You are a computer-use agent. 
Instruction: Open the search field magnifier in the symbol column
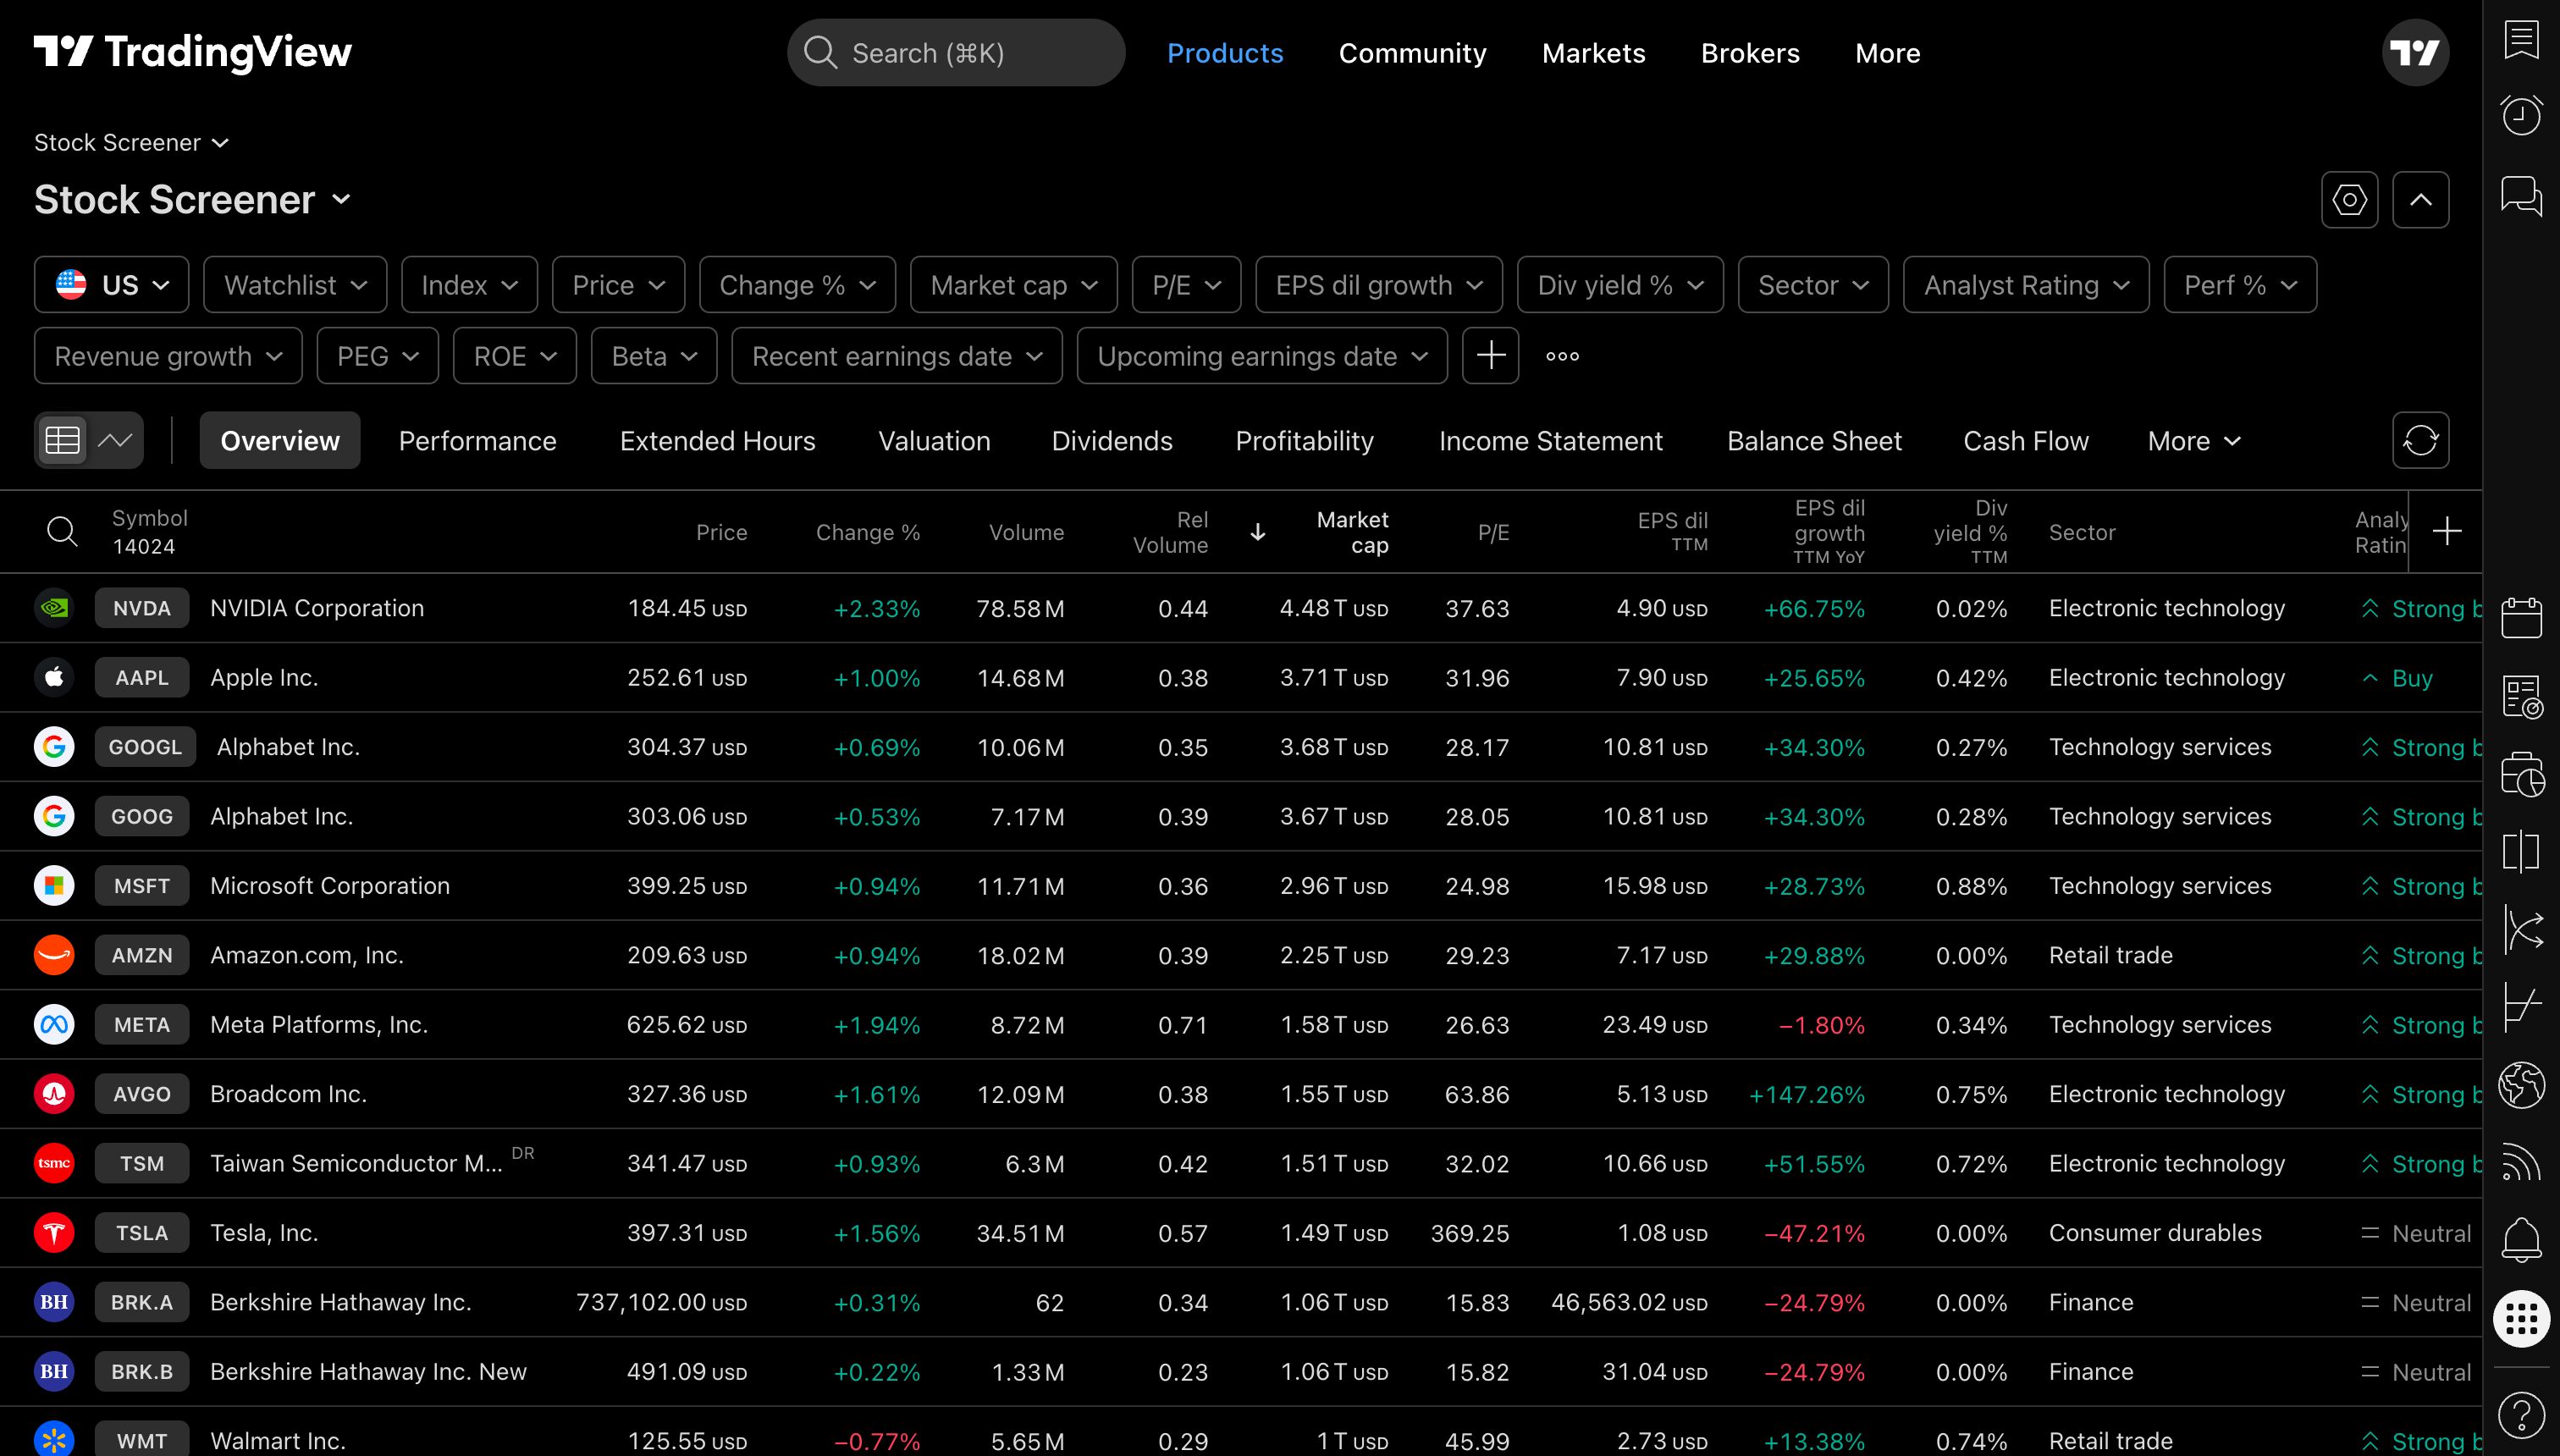[x=62, y=531]
